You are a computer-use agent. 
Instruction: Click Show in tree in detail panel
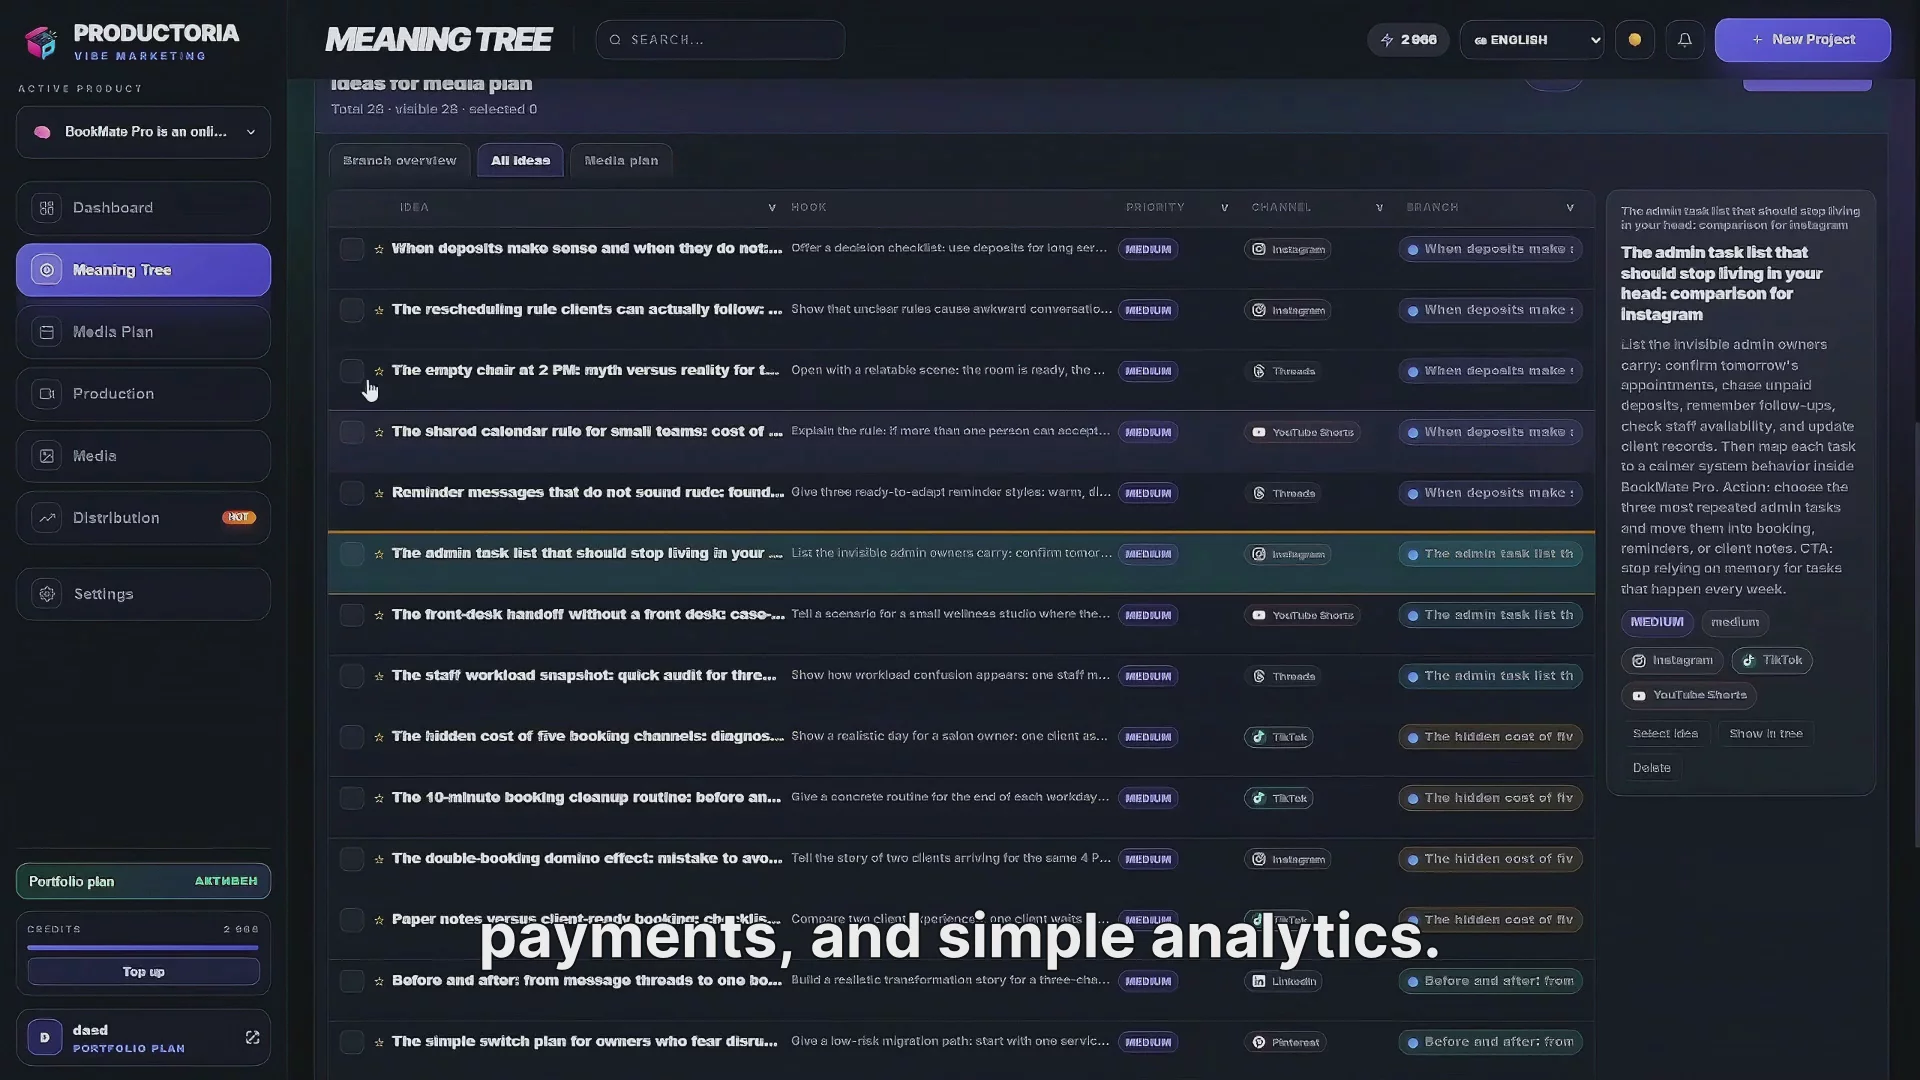1766,734
